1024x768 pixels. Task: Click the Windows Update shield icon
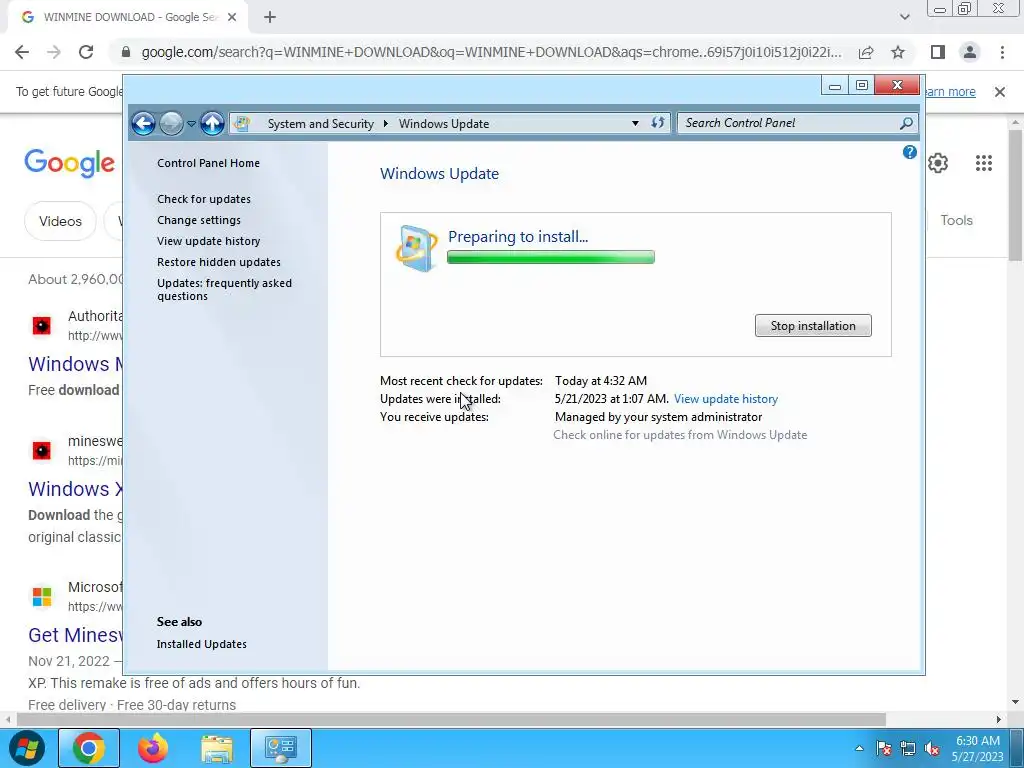[x=416, y=248]
